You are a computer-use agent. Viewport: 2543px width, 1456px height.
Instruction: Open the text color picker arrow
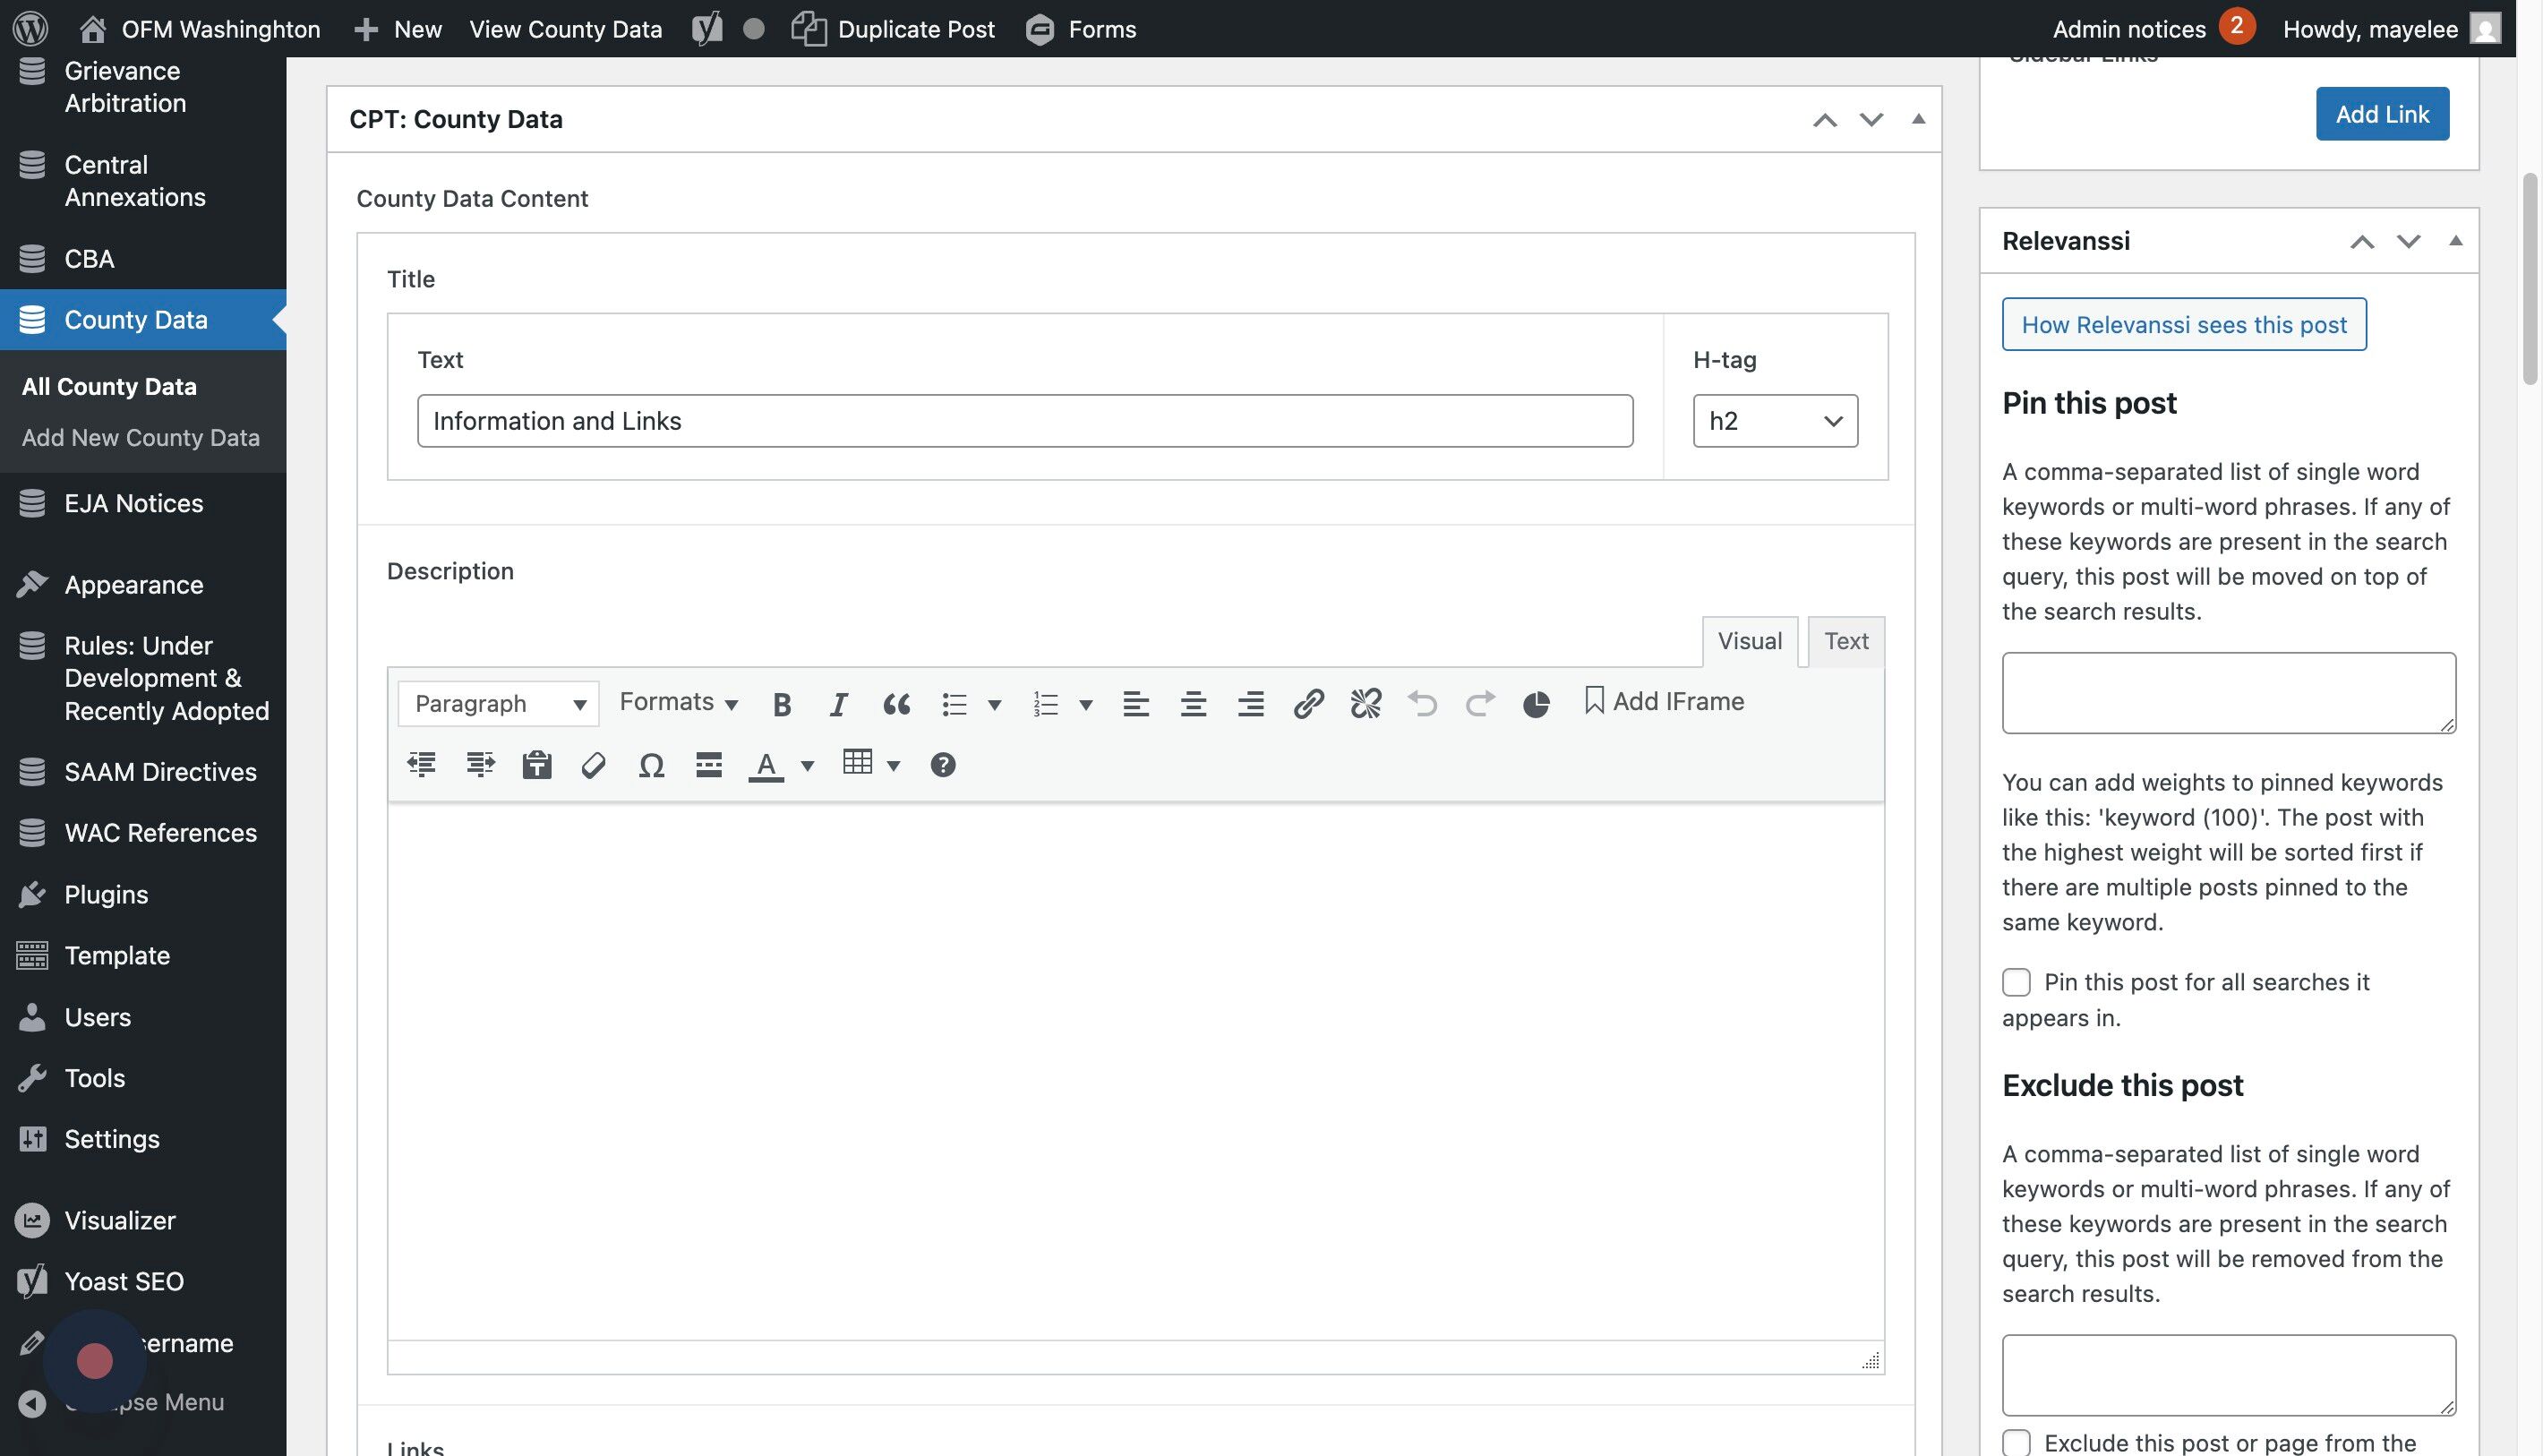coord(808,766)
